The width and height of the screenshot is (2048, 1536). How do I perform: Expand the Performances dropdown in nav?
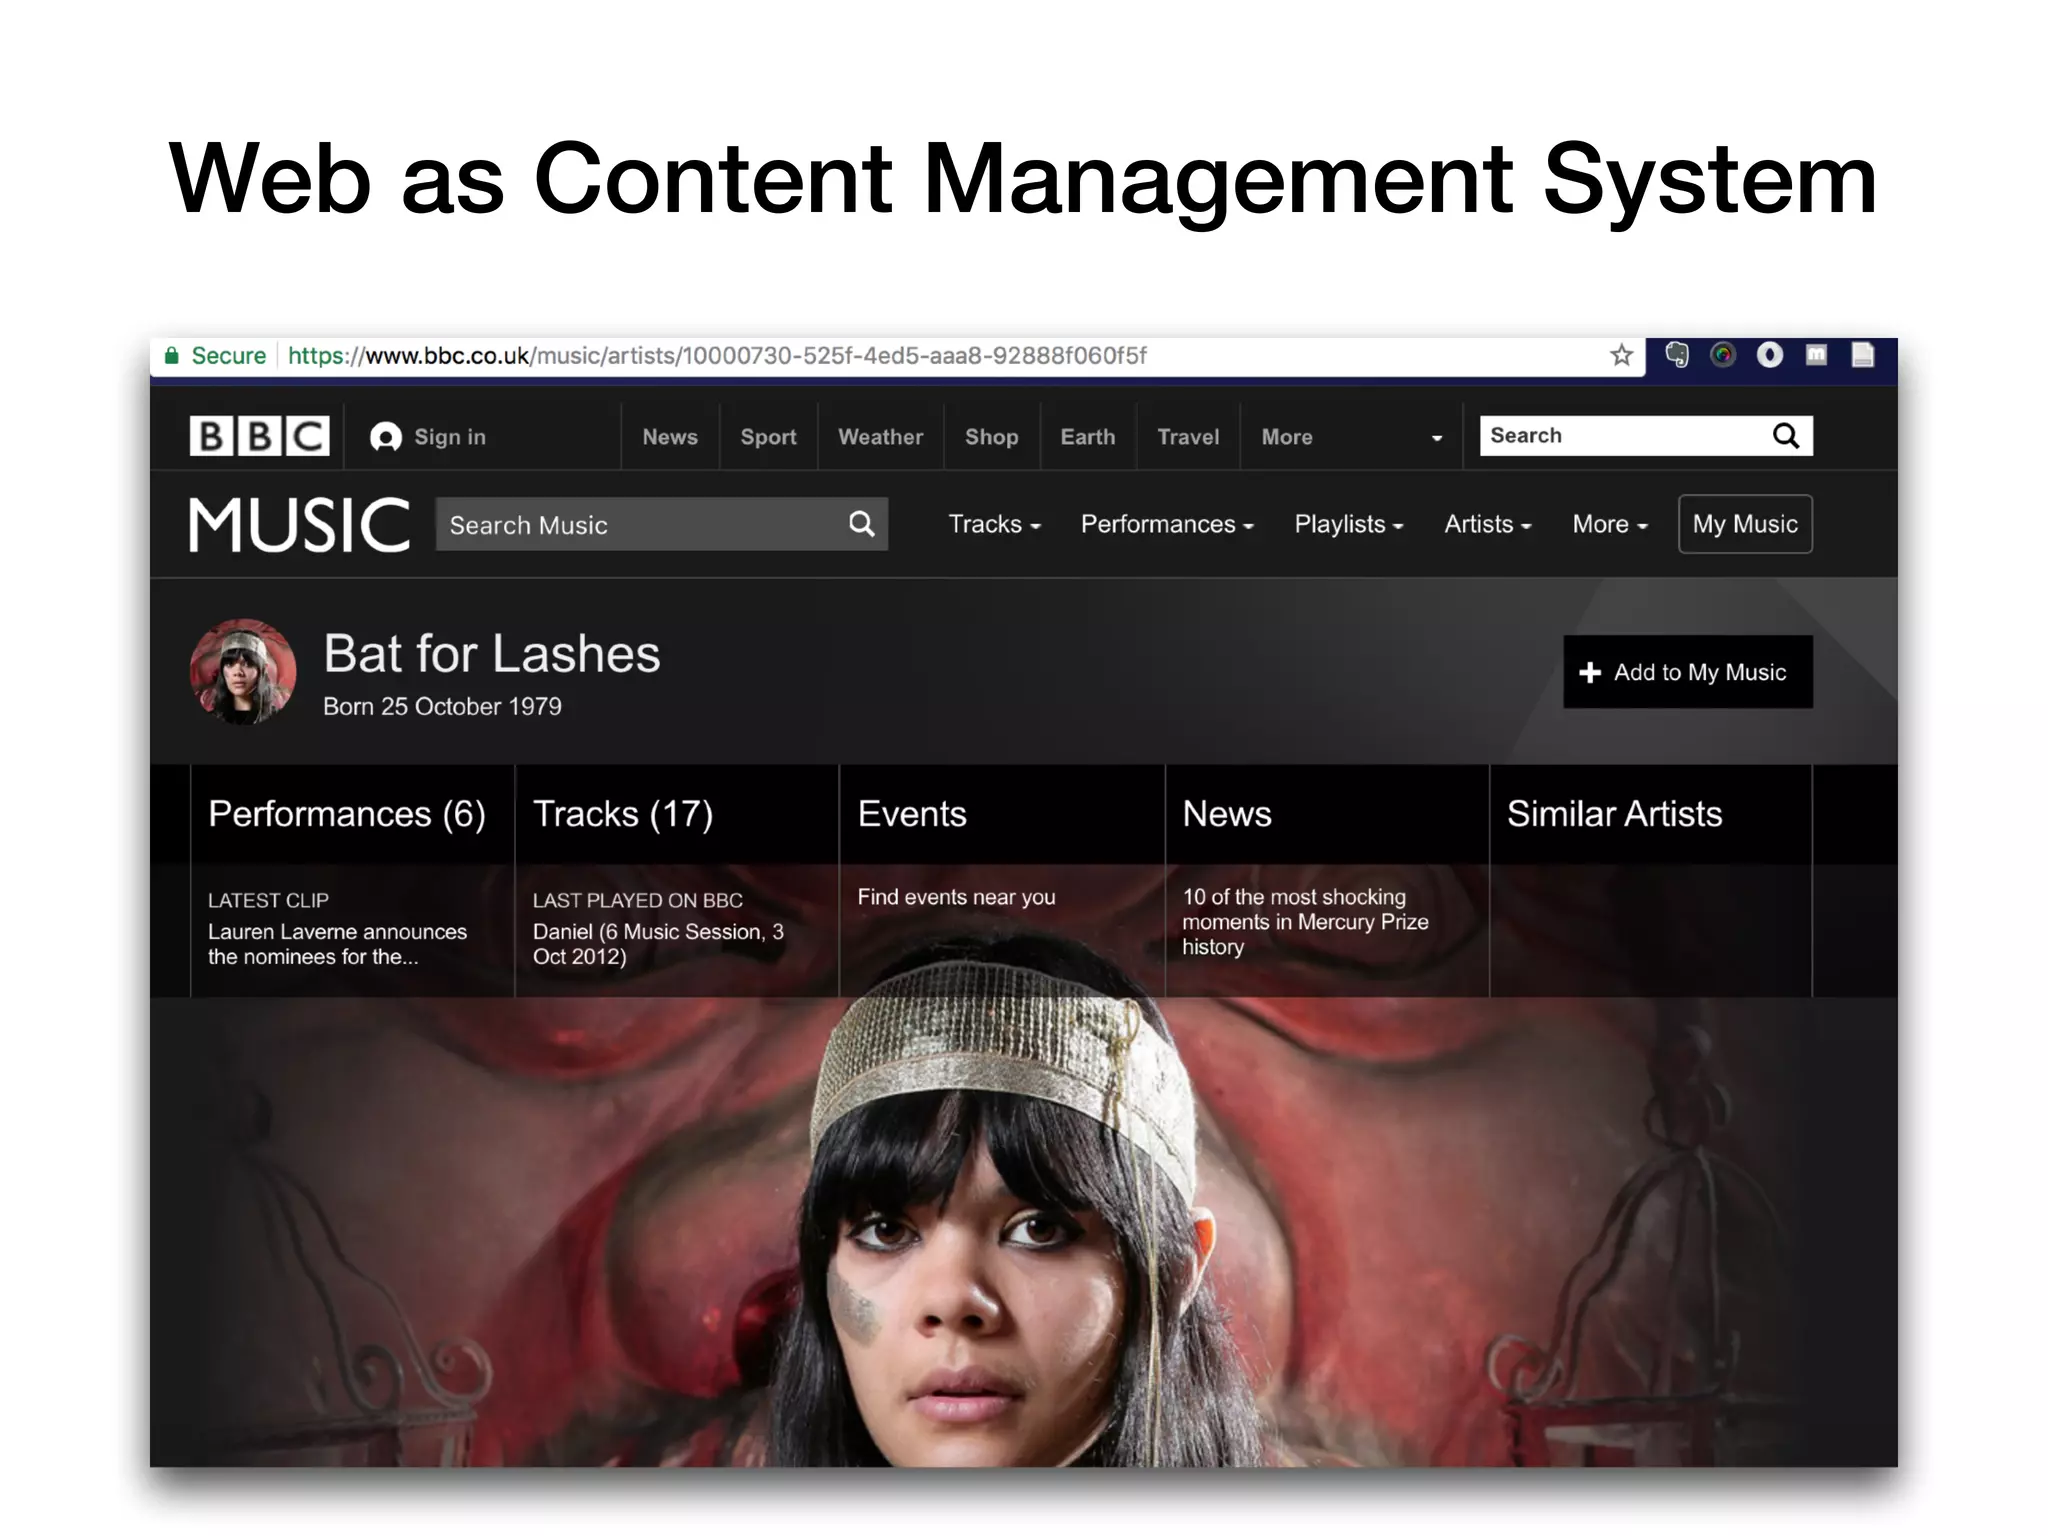click(1167, 524)
